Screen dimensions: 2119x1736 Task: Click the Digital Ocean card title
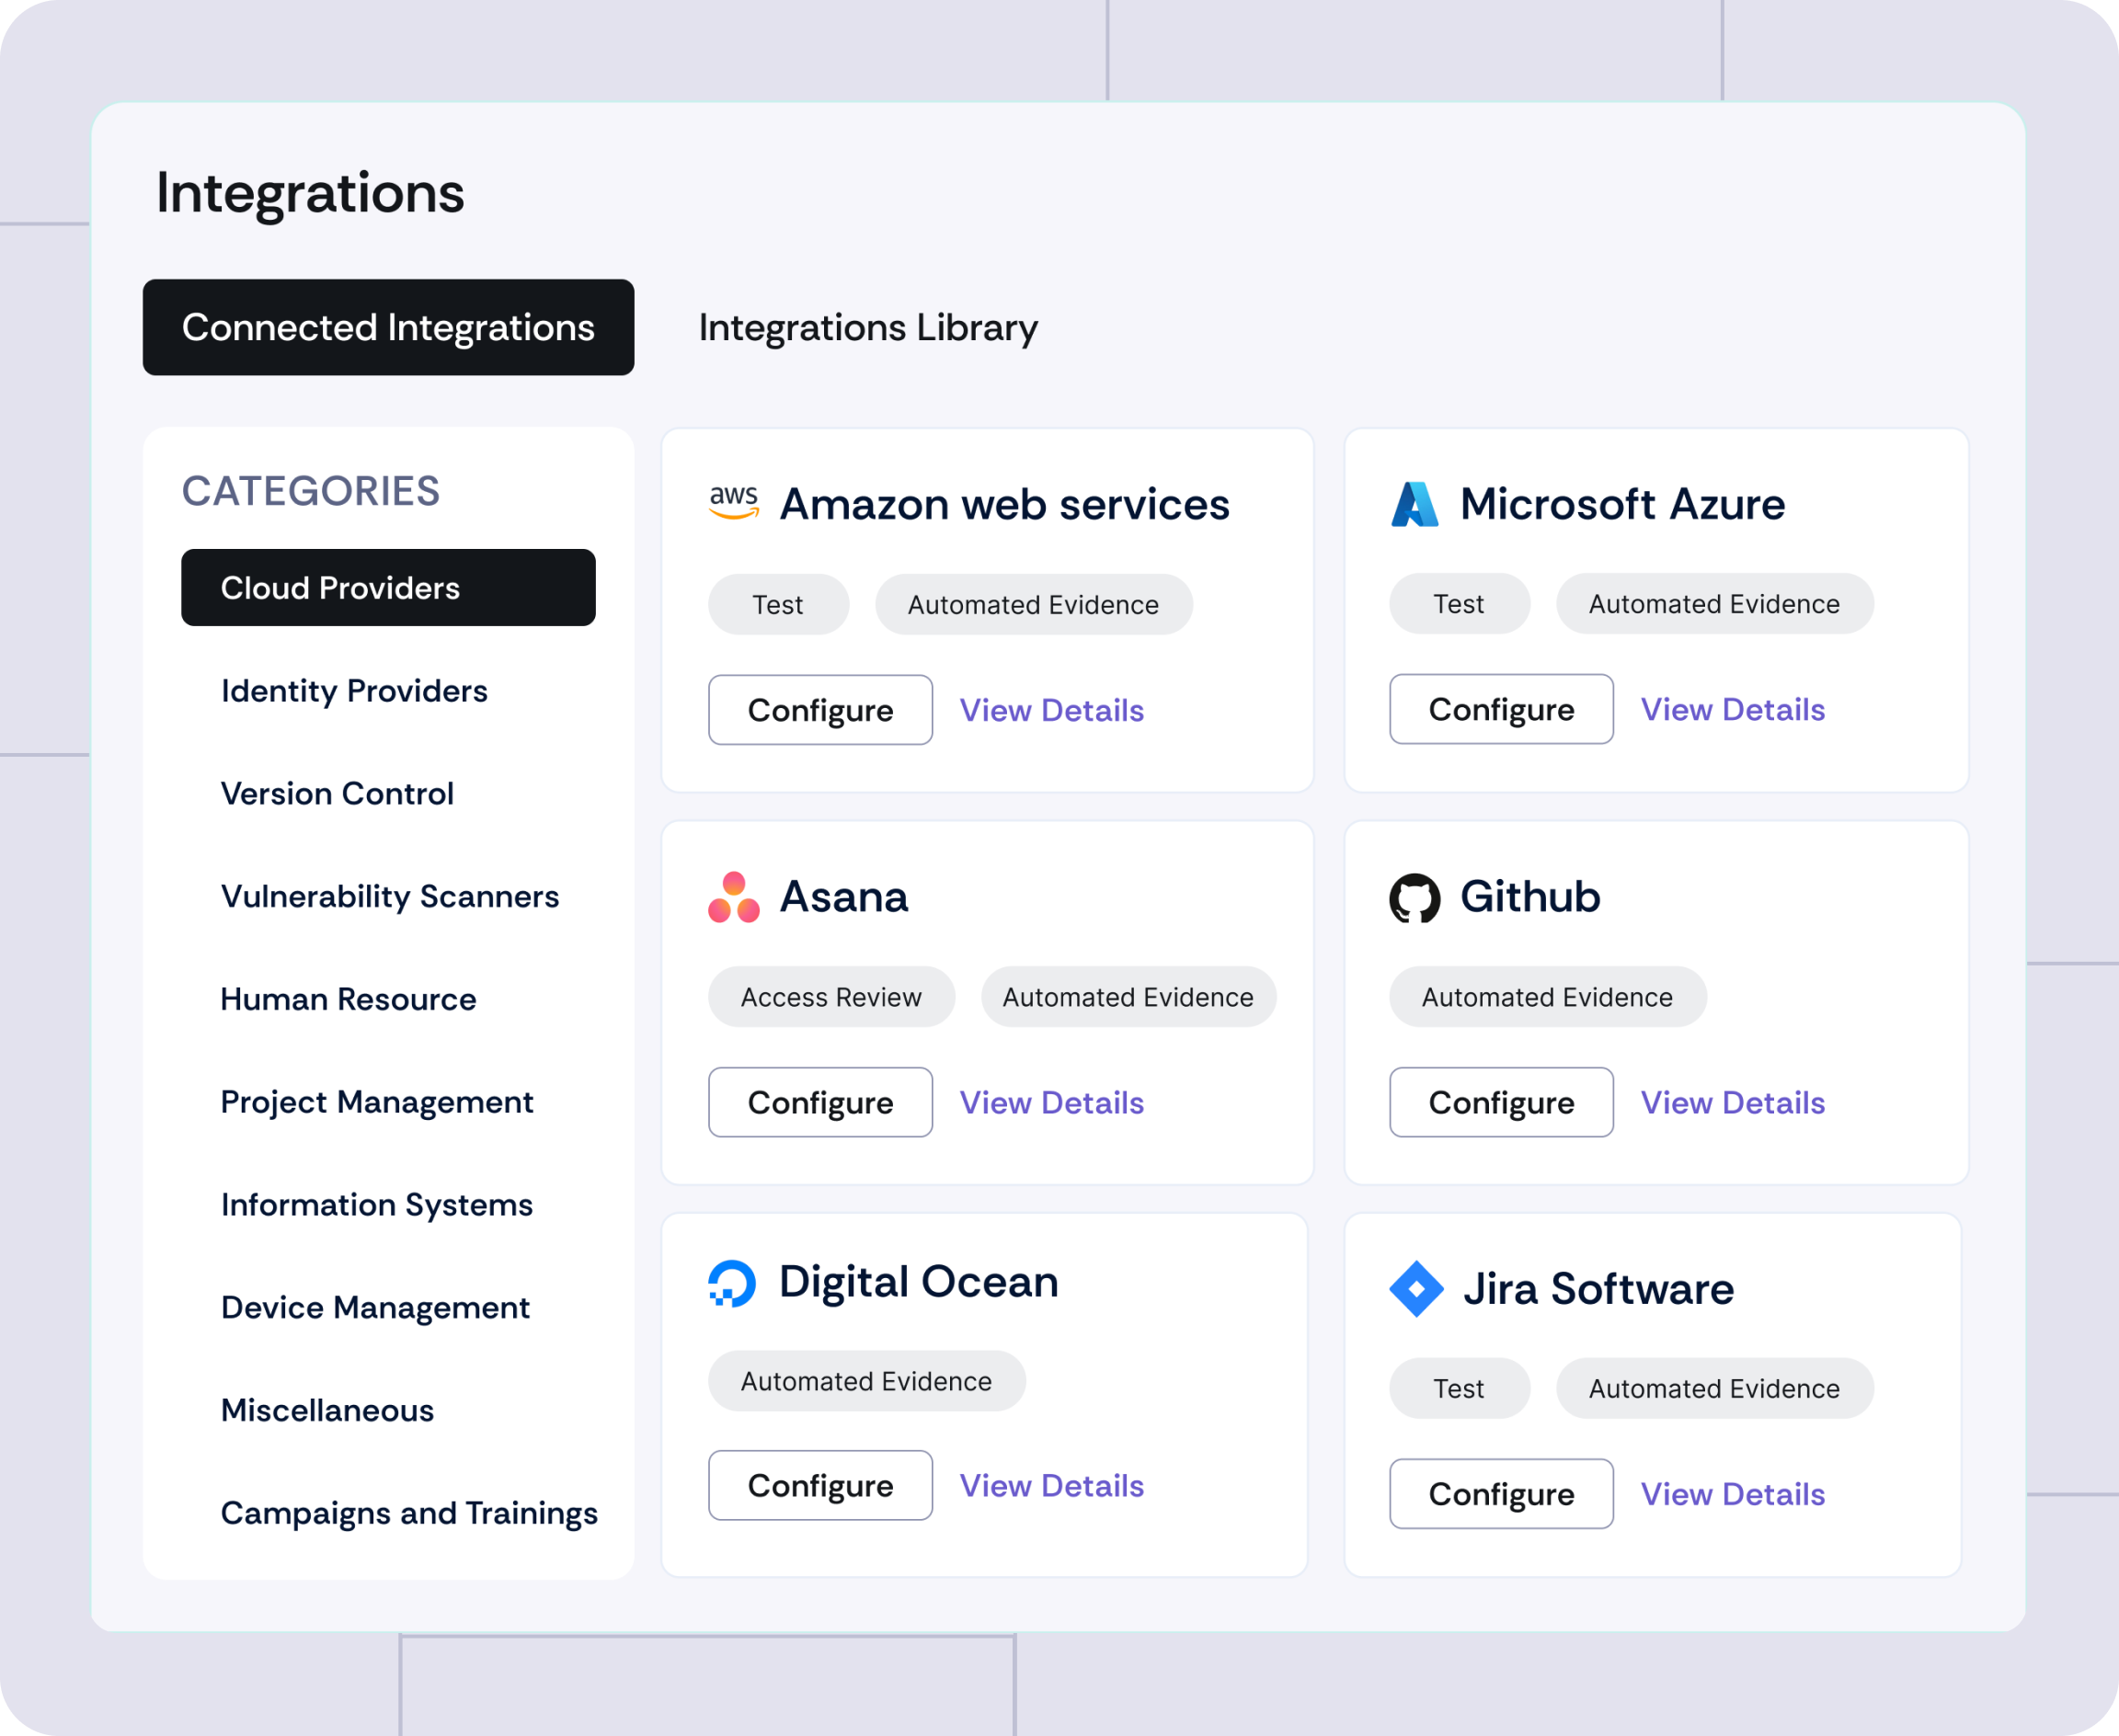[x=918, y=1282]
